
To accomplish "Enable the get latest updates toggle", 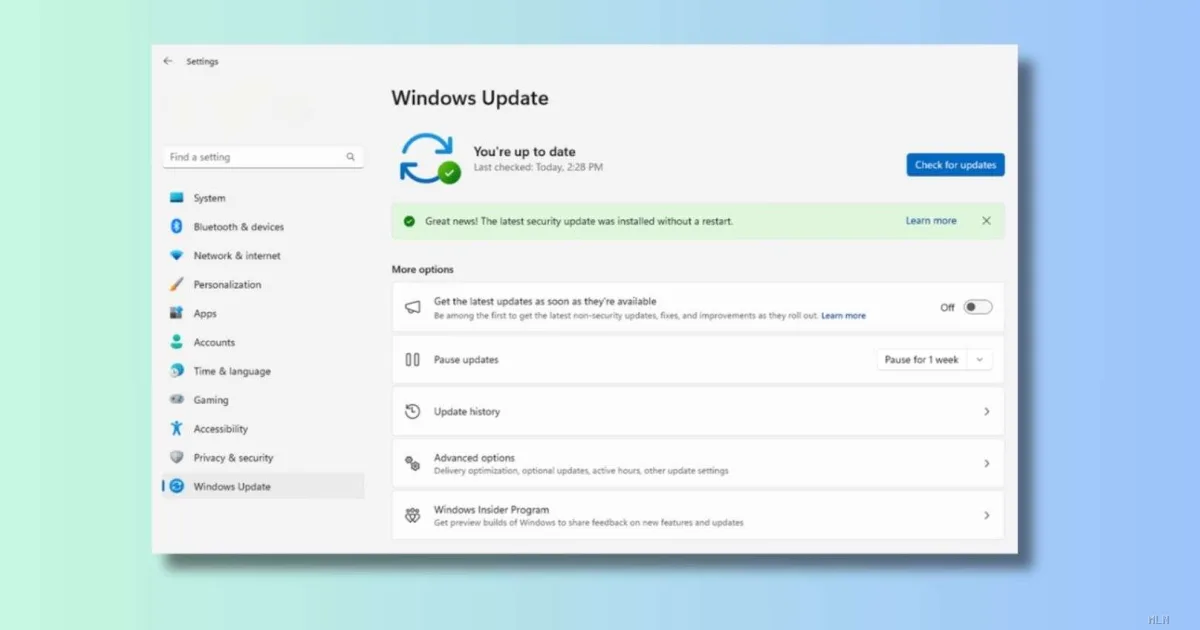I will pyautogui.click(x=977, y=307).
